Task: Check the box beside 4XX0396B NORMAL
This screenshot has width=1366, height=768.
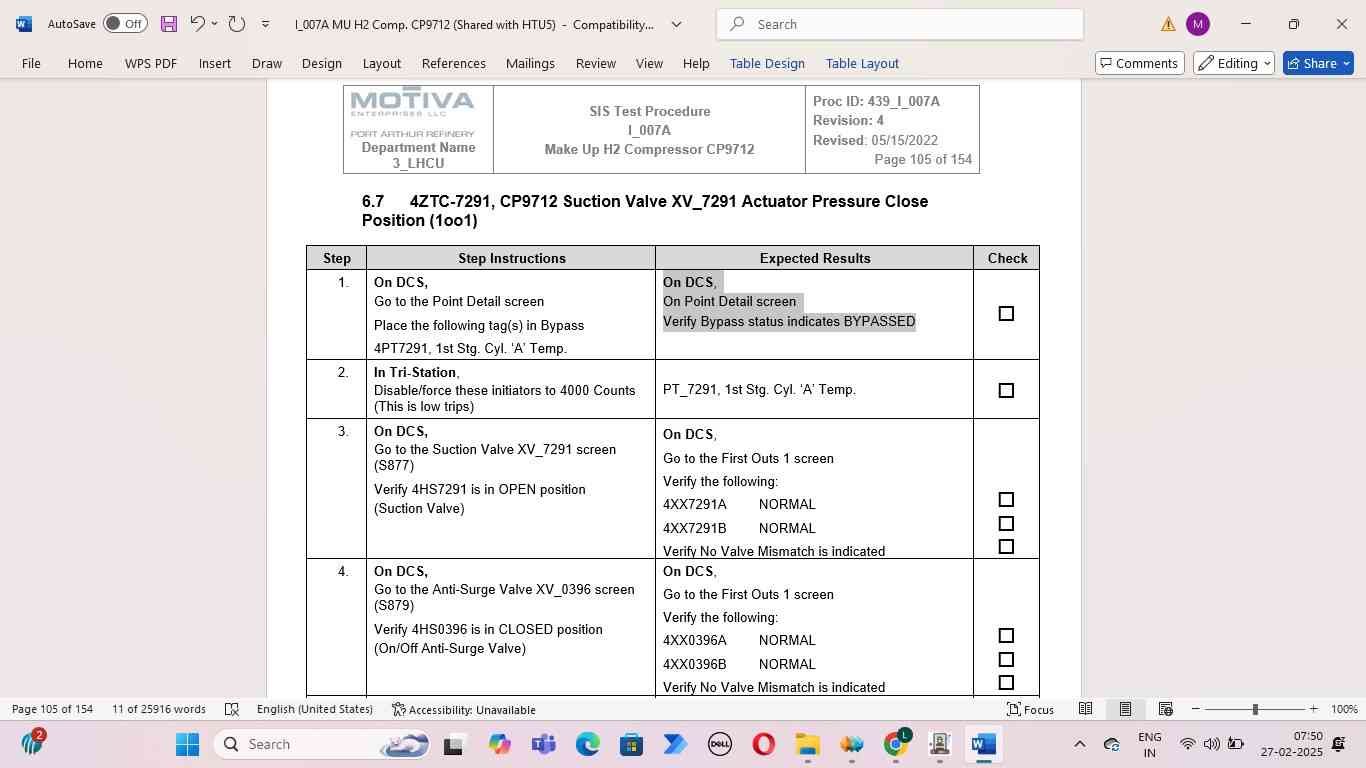Action: [x=1006, y=660]
